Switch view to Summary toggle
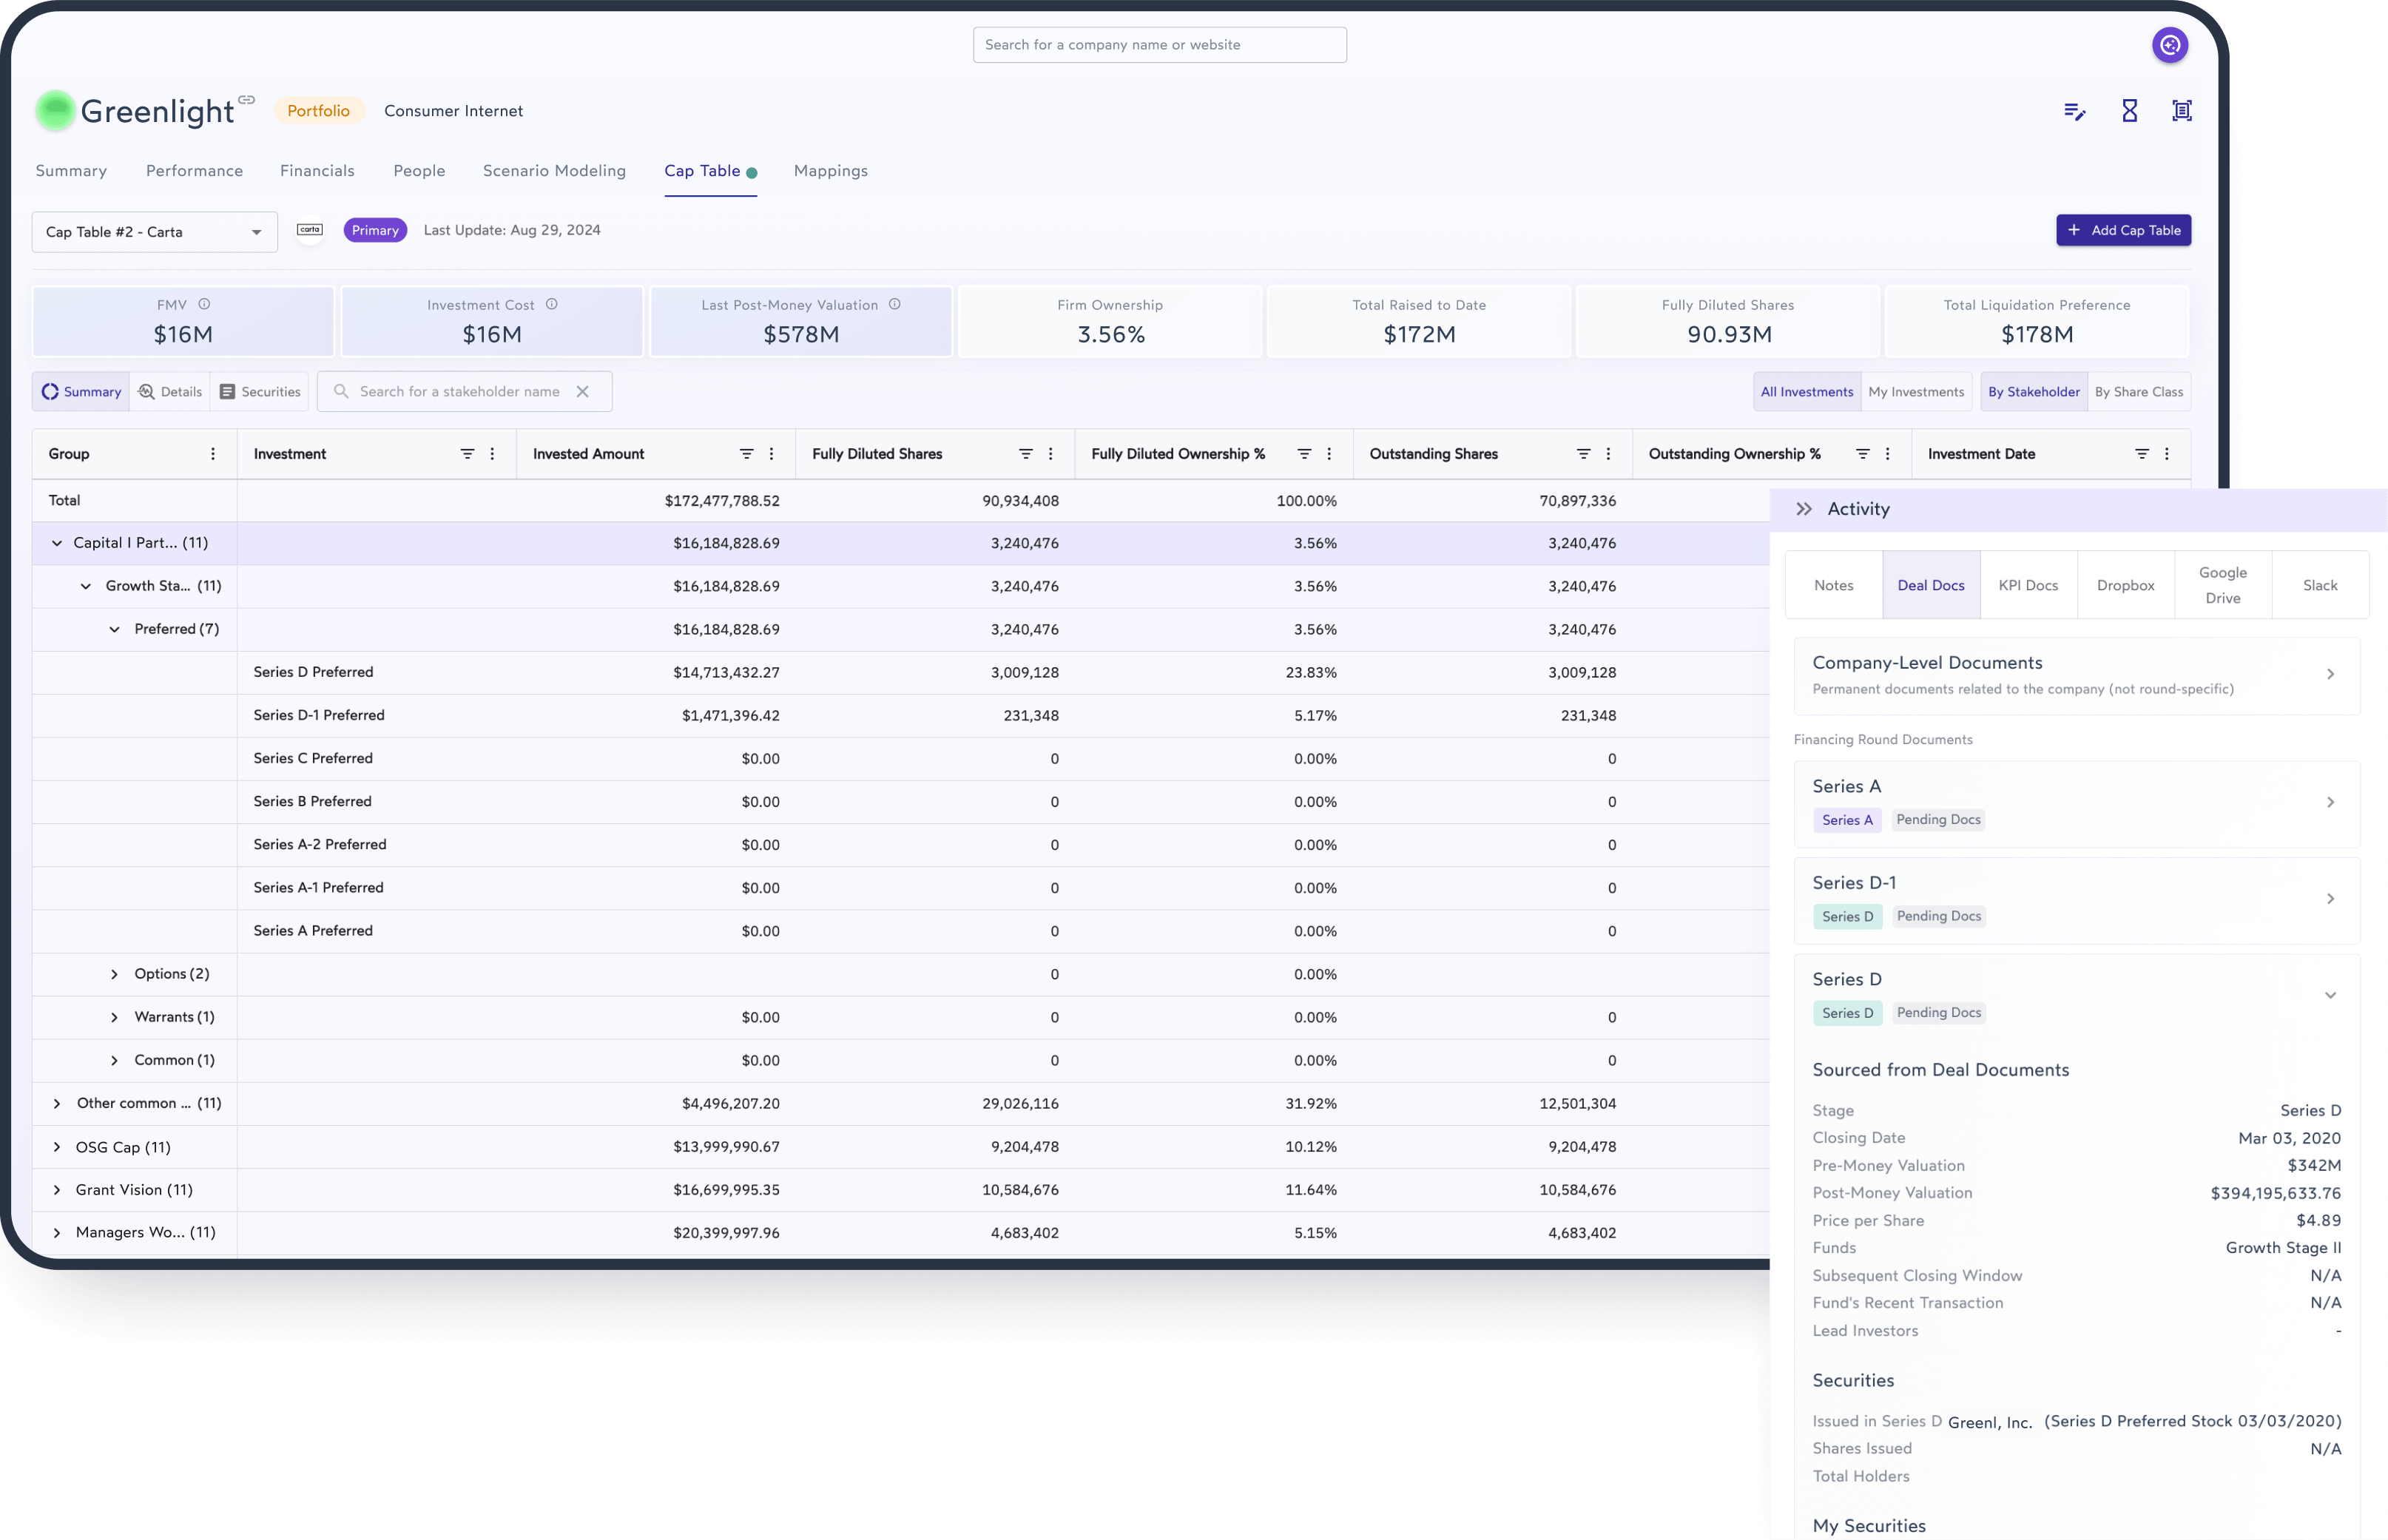The height and width of the screenshot is (1540, 2388). click(81, 392)
